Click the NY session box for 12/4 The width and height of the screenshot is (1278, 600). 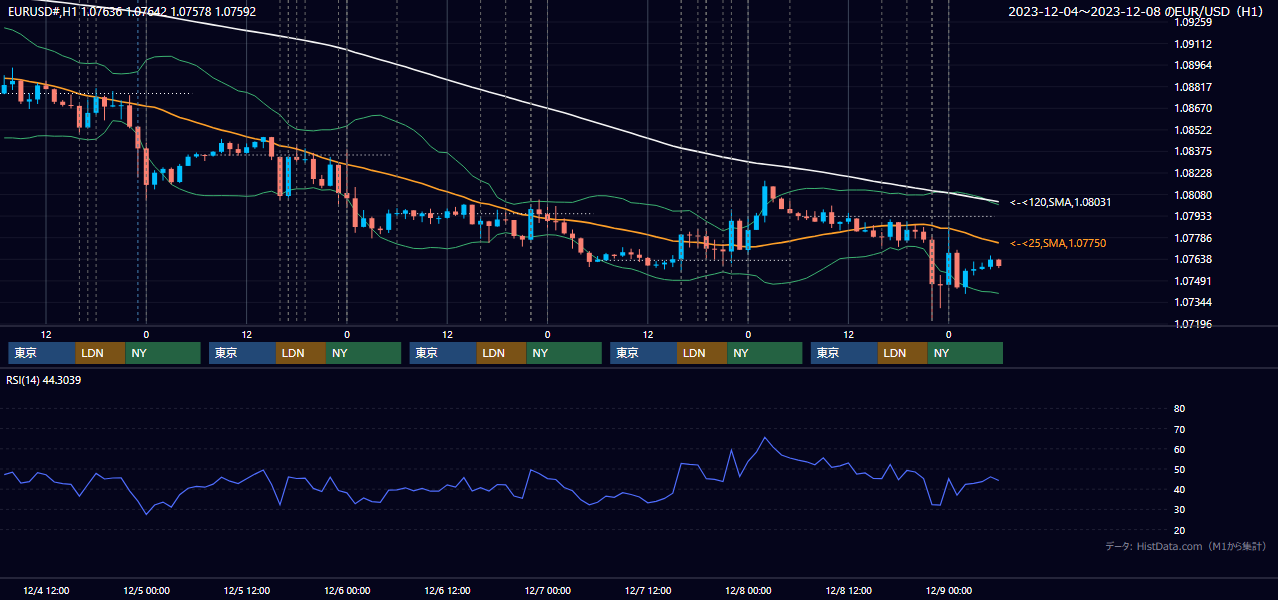point(163,353)
